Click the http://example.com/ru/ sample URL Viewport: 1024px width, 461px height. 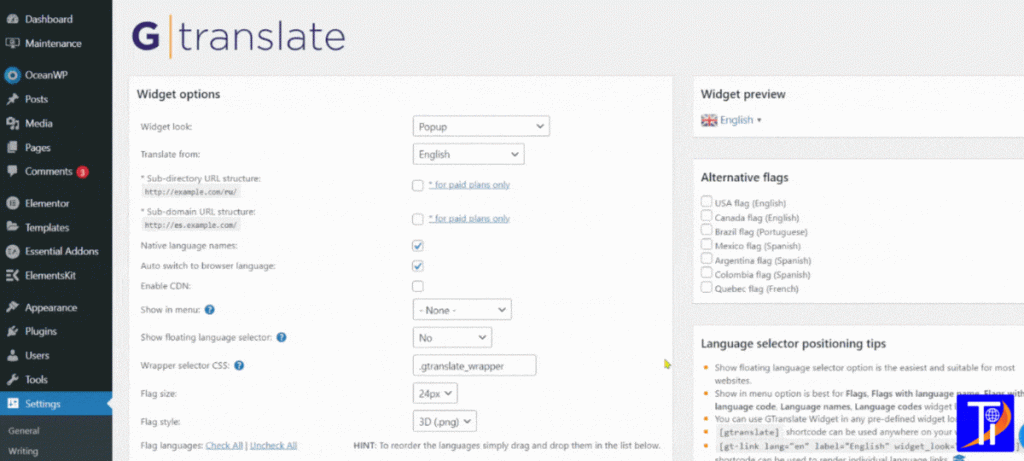tap(191, 191)
